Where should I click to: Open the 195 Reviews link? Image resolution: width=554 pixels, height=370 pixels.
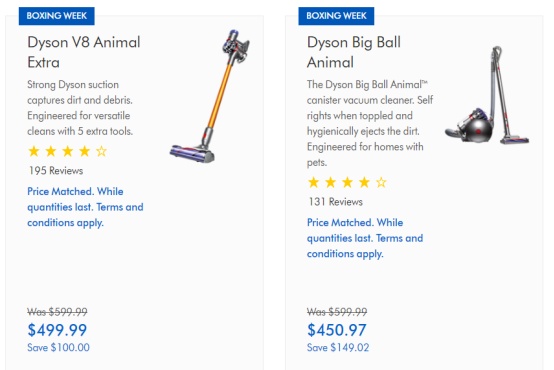click(x=56, y=171)
